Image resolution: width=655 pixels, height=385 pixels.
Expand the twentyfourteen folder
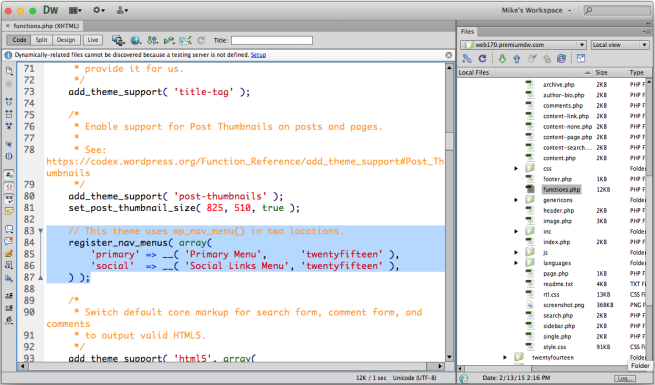tap(505, 357)
